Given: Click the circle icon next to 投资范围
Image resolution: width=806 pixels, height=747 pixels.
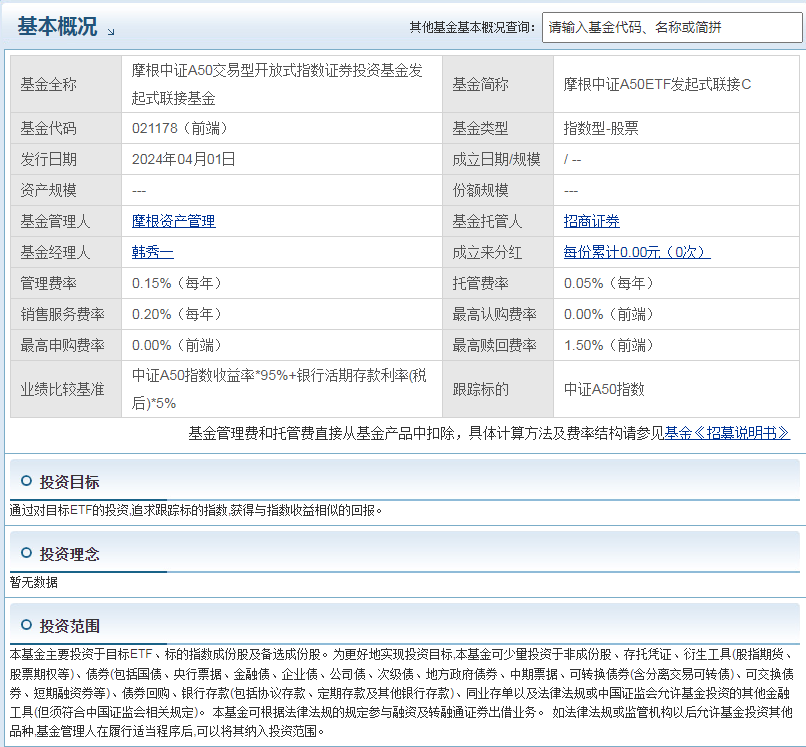Looking at the screenshot, I should pyautogui.click(x=26, y=625).
